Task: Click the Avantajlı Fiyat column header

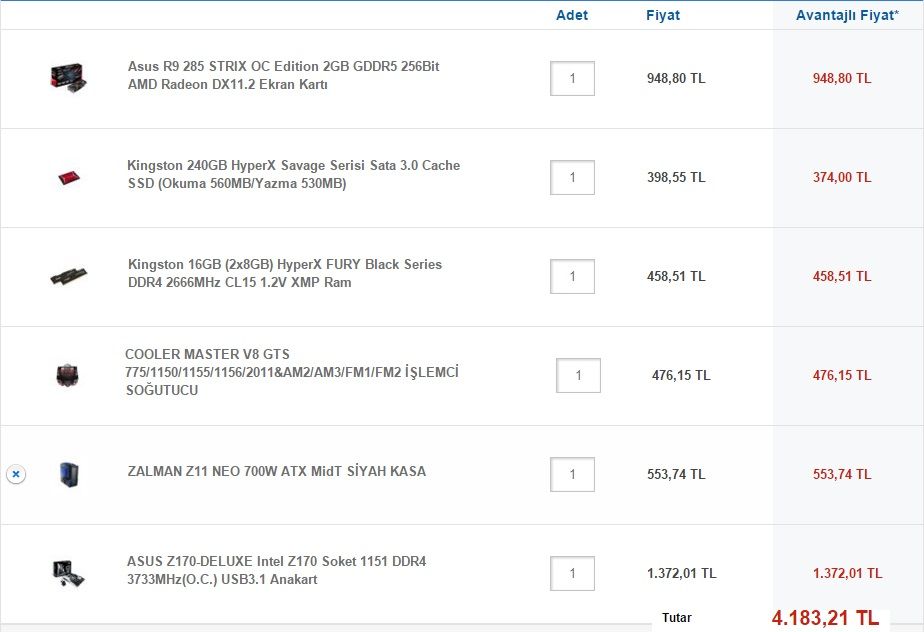Action: click(847, 15)
